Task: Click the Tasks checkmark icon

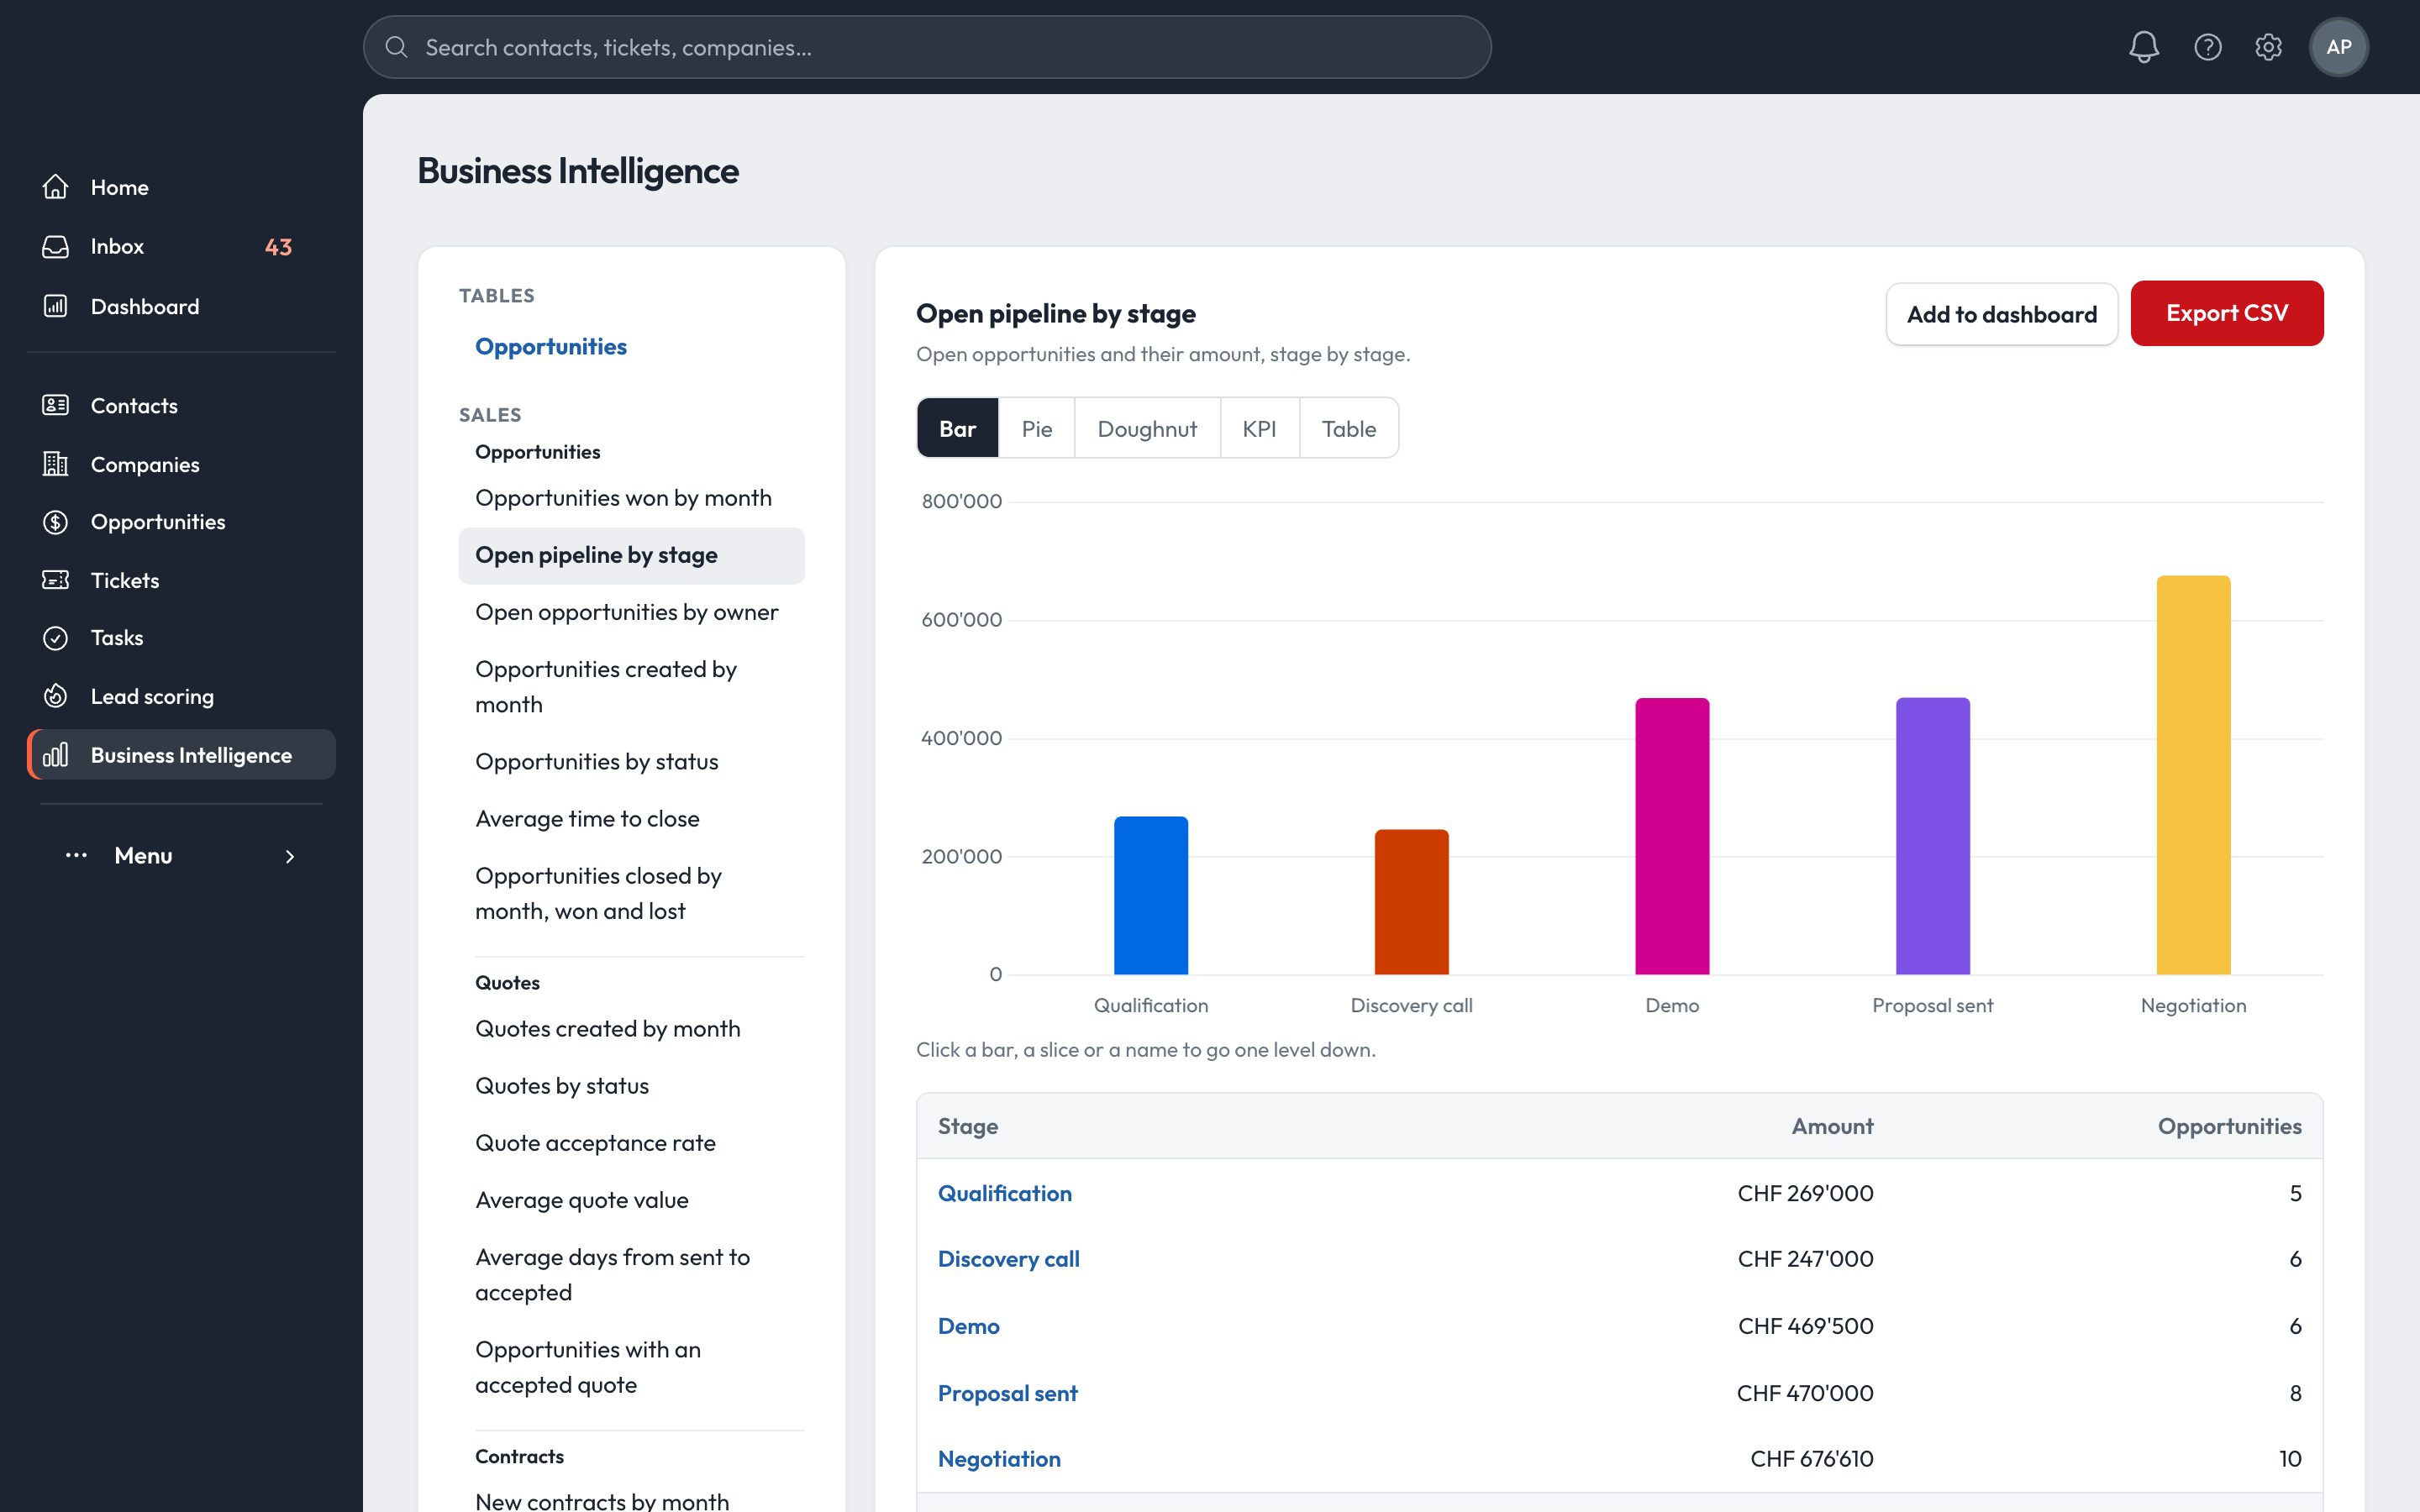Action: [56, 638]
